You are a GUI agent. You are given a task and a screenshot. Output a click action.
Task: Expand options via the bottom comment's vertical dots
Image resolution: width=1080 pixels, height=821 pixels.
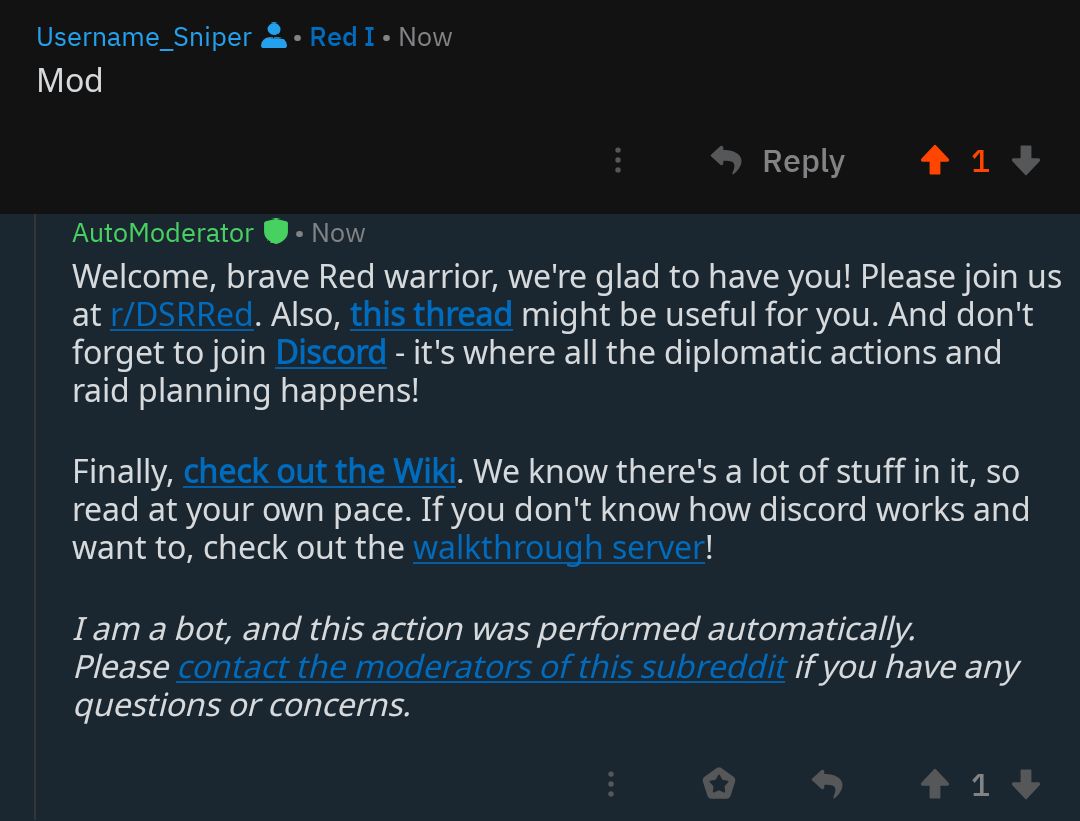611,784
